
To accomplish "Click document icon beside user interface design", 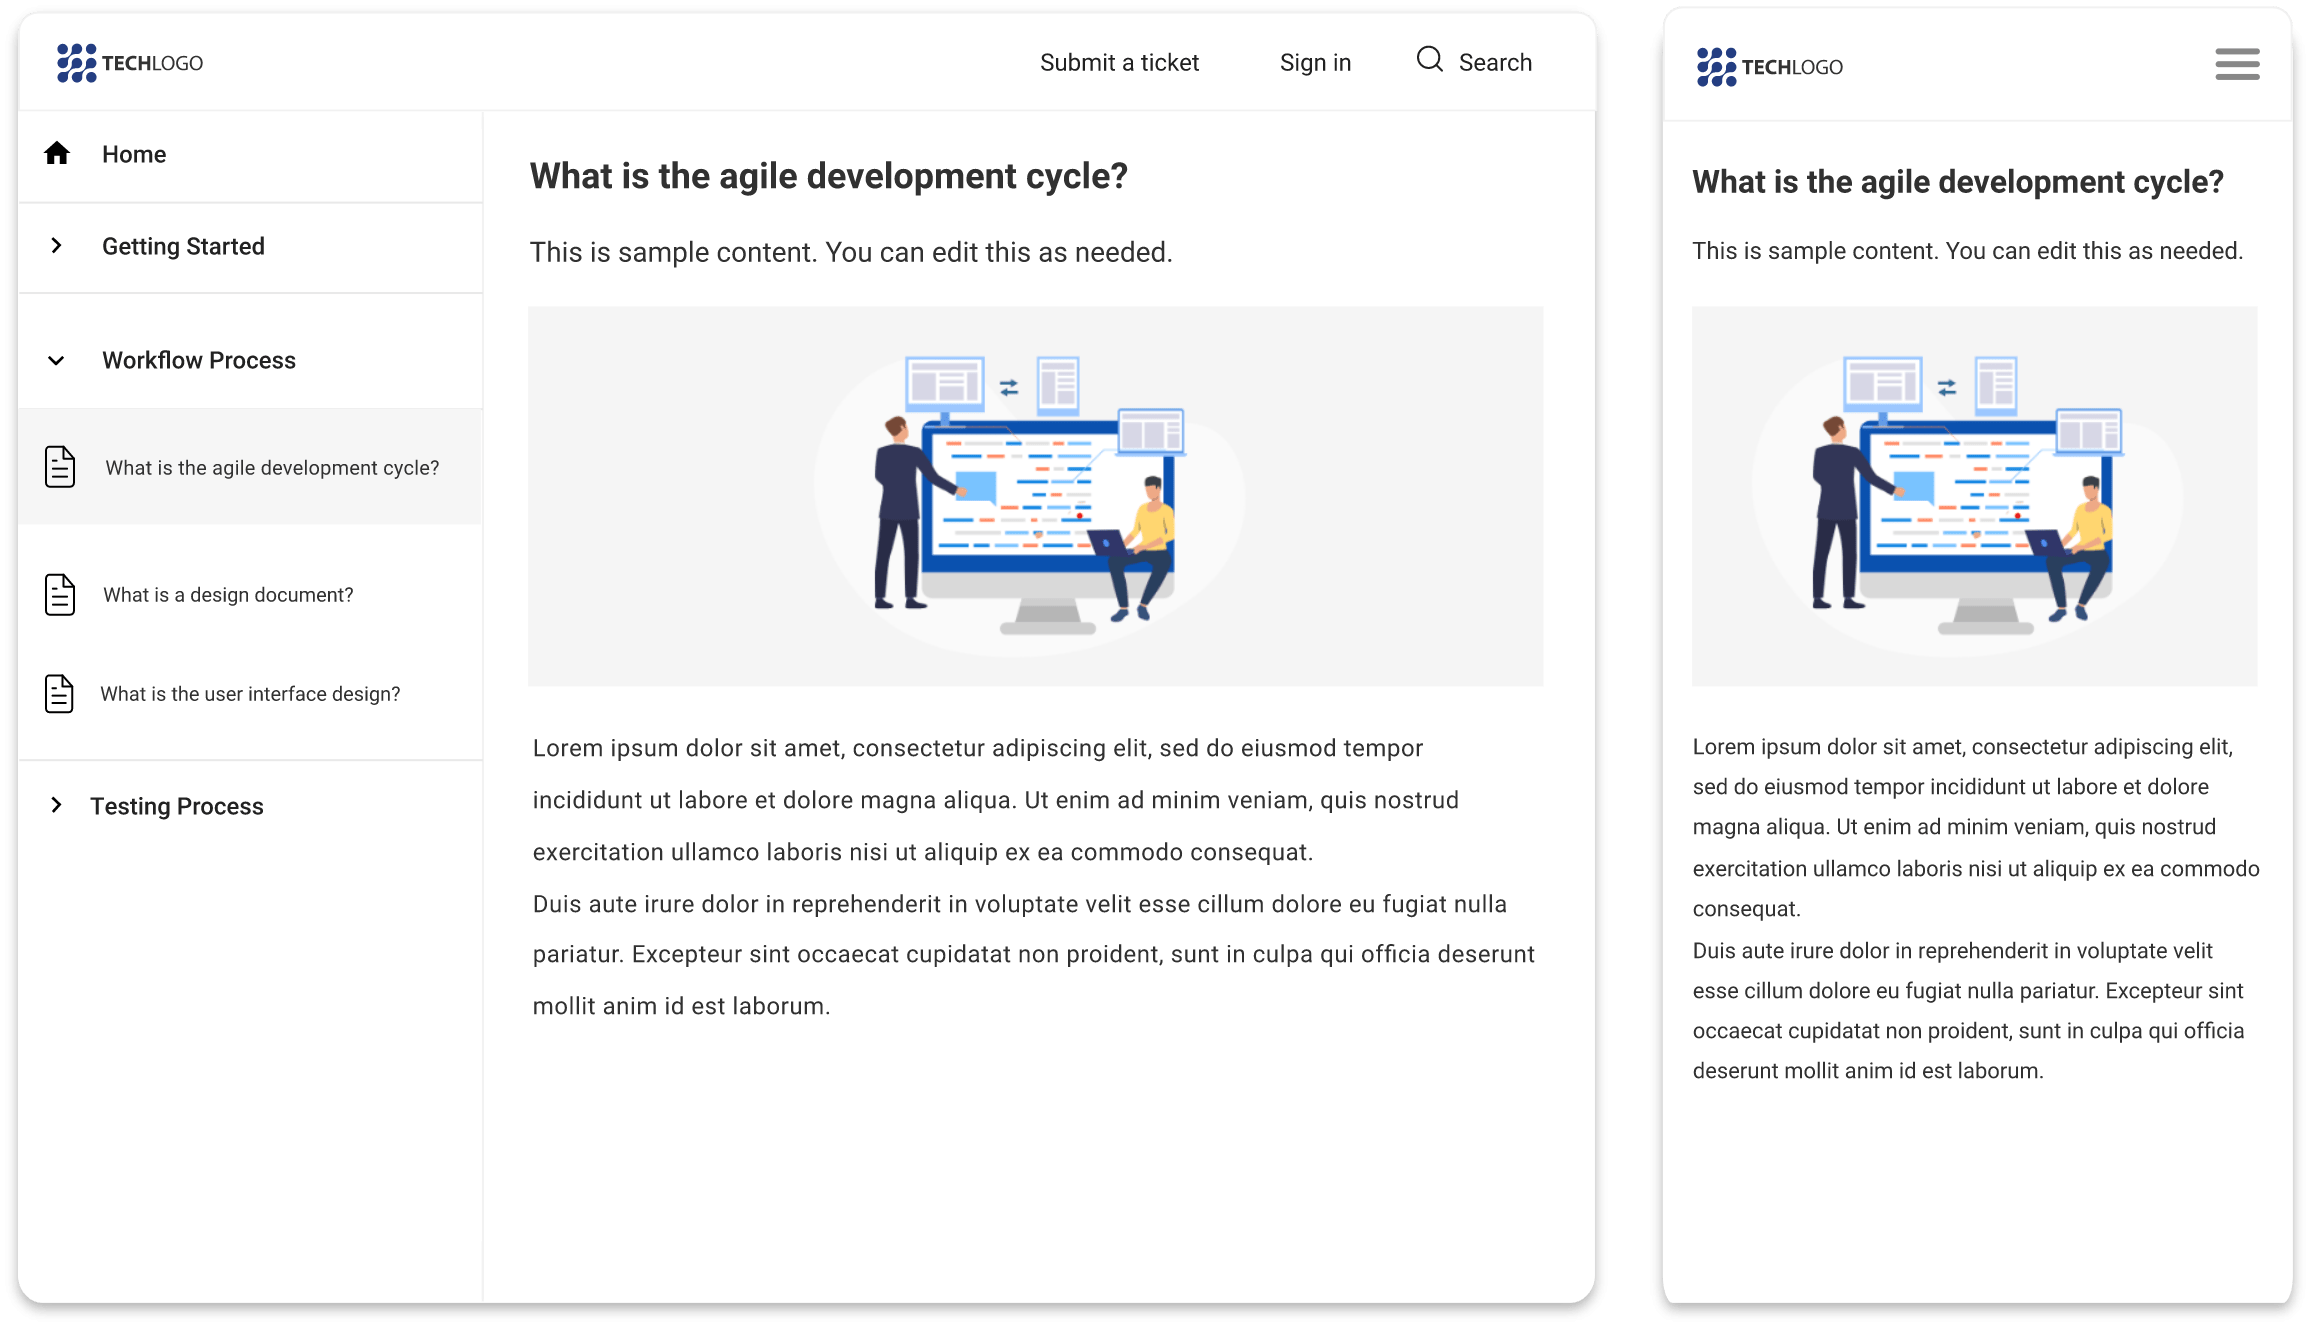I will pyautogui.click(x=60, y=694).
